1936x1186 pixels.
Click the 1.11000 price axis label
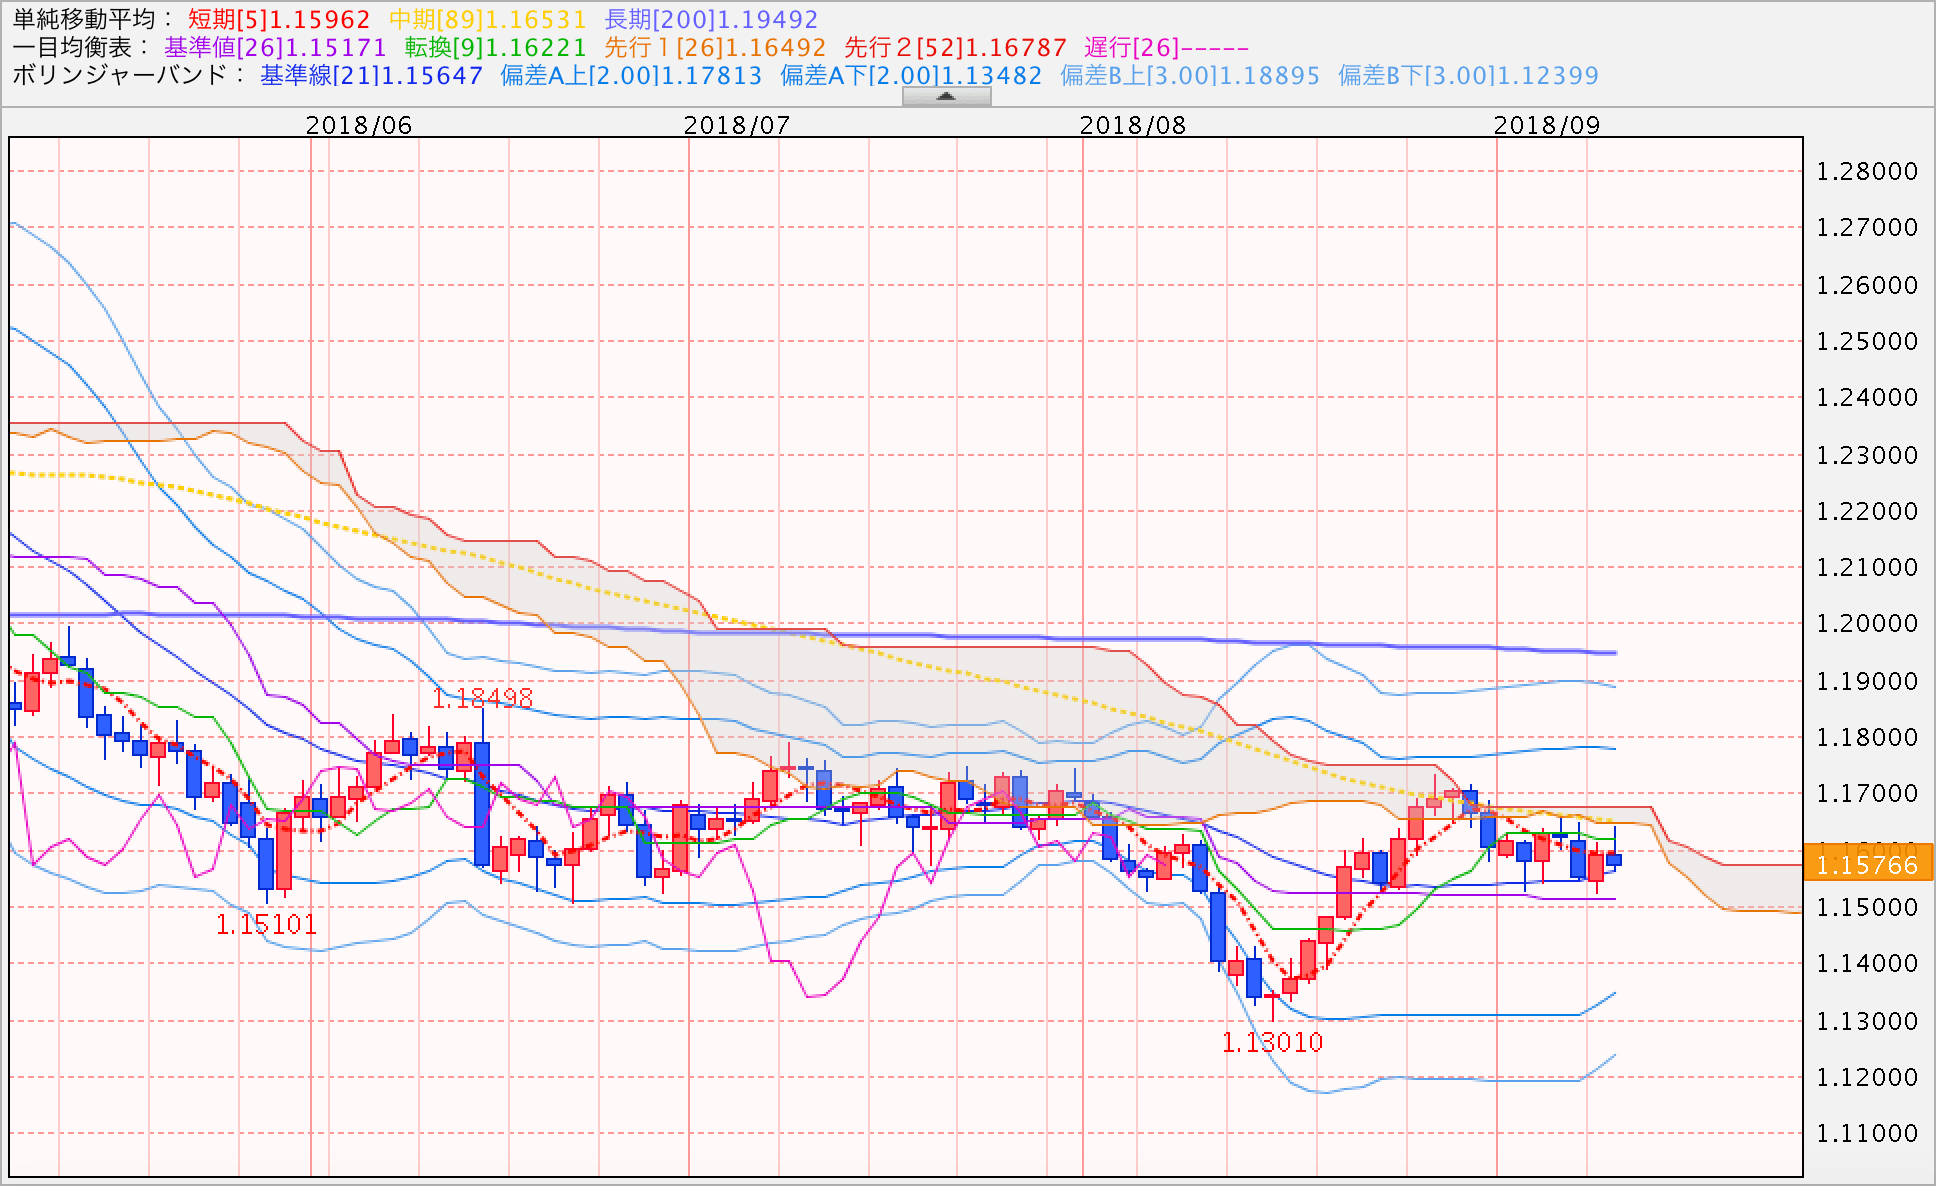click(1867, 1133)
